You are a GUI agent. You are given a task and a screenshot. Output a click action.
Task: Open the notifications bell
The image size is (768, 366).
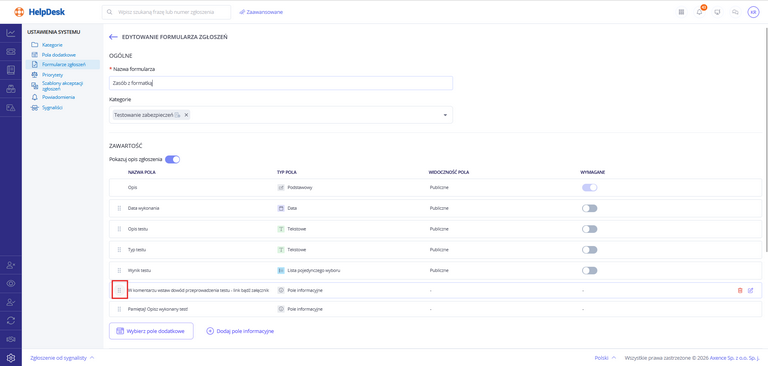699,12
